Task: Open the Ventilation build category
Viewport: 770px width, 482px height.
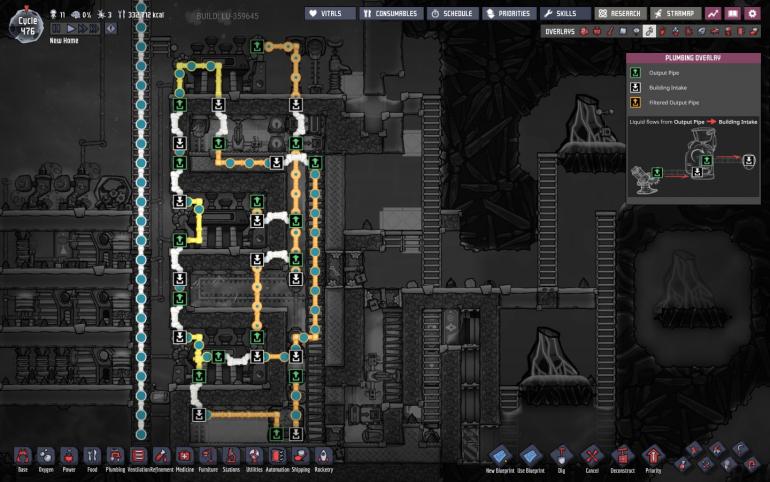Action: click(138, 459)
